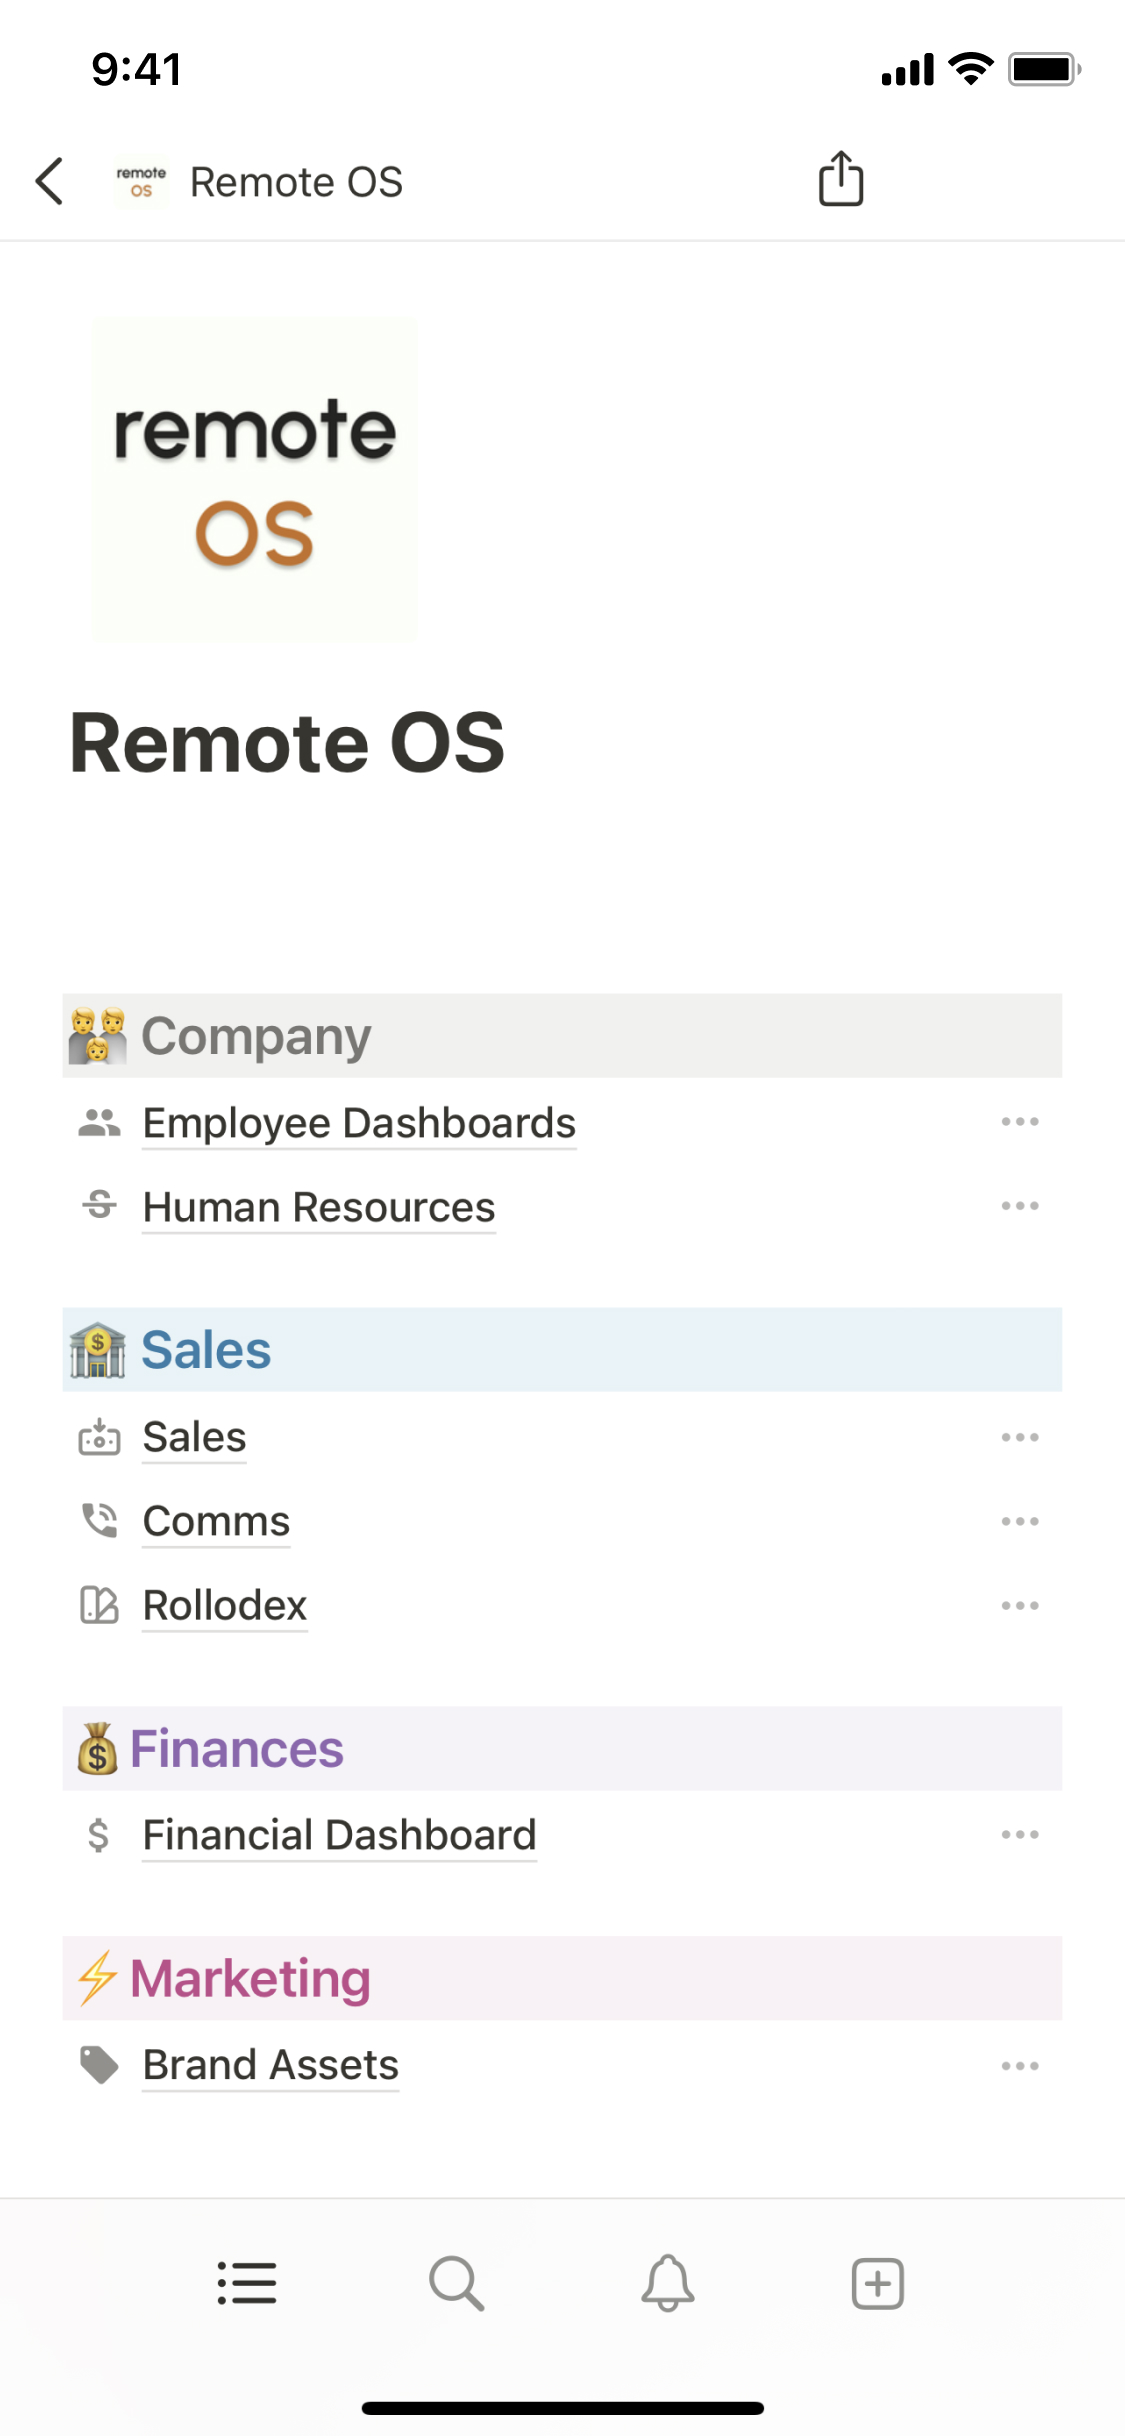The height and width of the screenshot is (2436, 1125).
Task: Tap the small Remote OS header icon
Action: (141, 182)
